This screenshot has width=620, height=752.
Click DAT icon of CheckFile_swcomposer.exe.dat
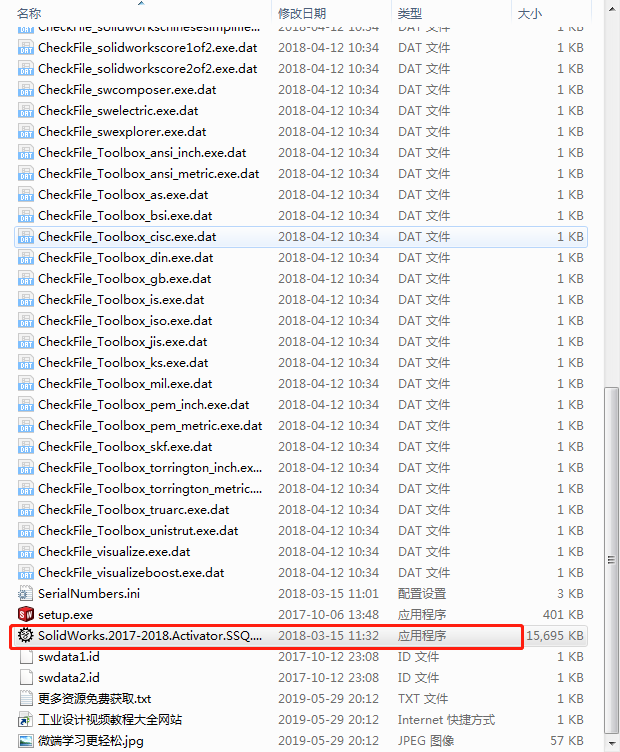point(25,90)
